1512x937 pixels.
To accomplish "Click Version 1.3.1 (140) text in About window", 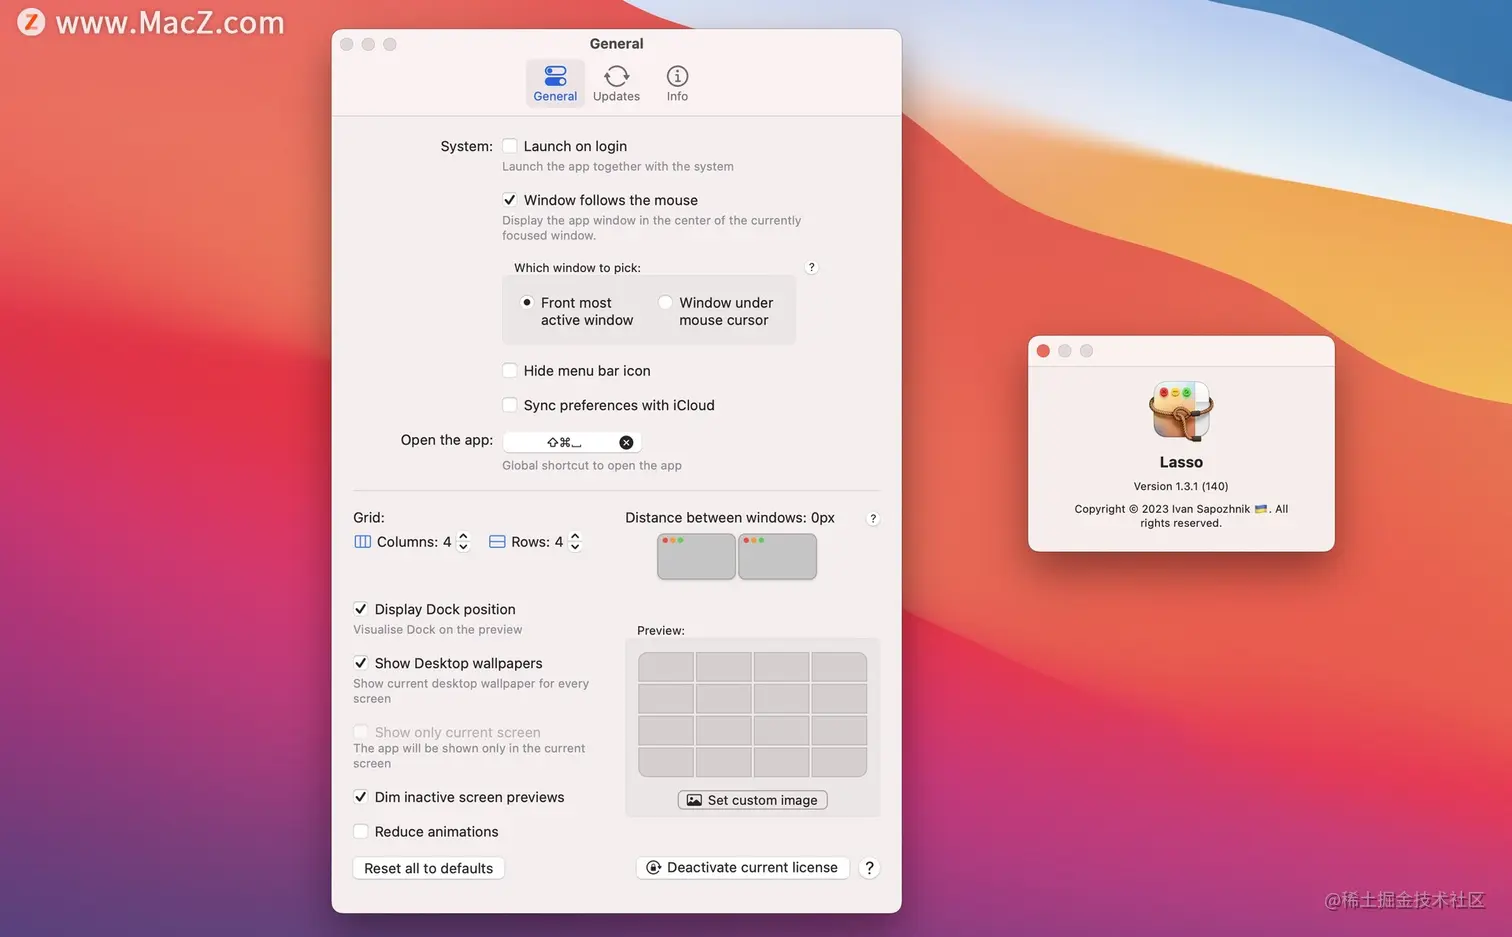I will coord(1181,486).
